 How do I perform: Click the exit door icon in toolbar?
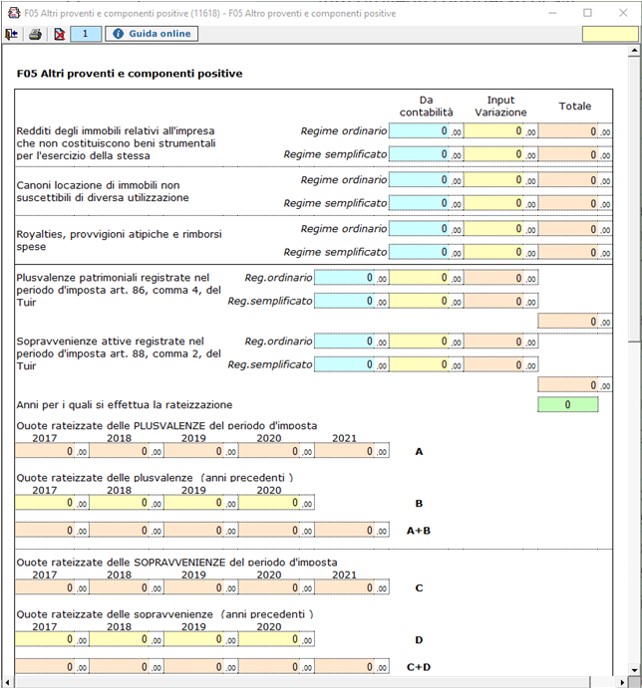(x=11, y=34)
